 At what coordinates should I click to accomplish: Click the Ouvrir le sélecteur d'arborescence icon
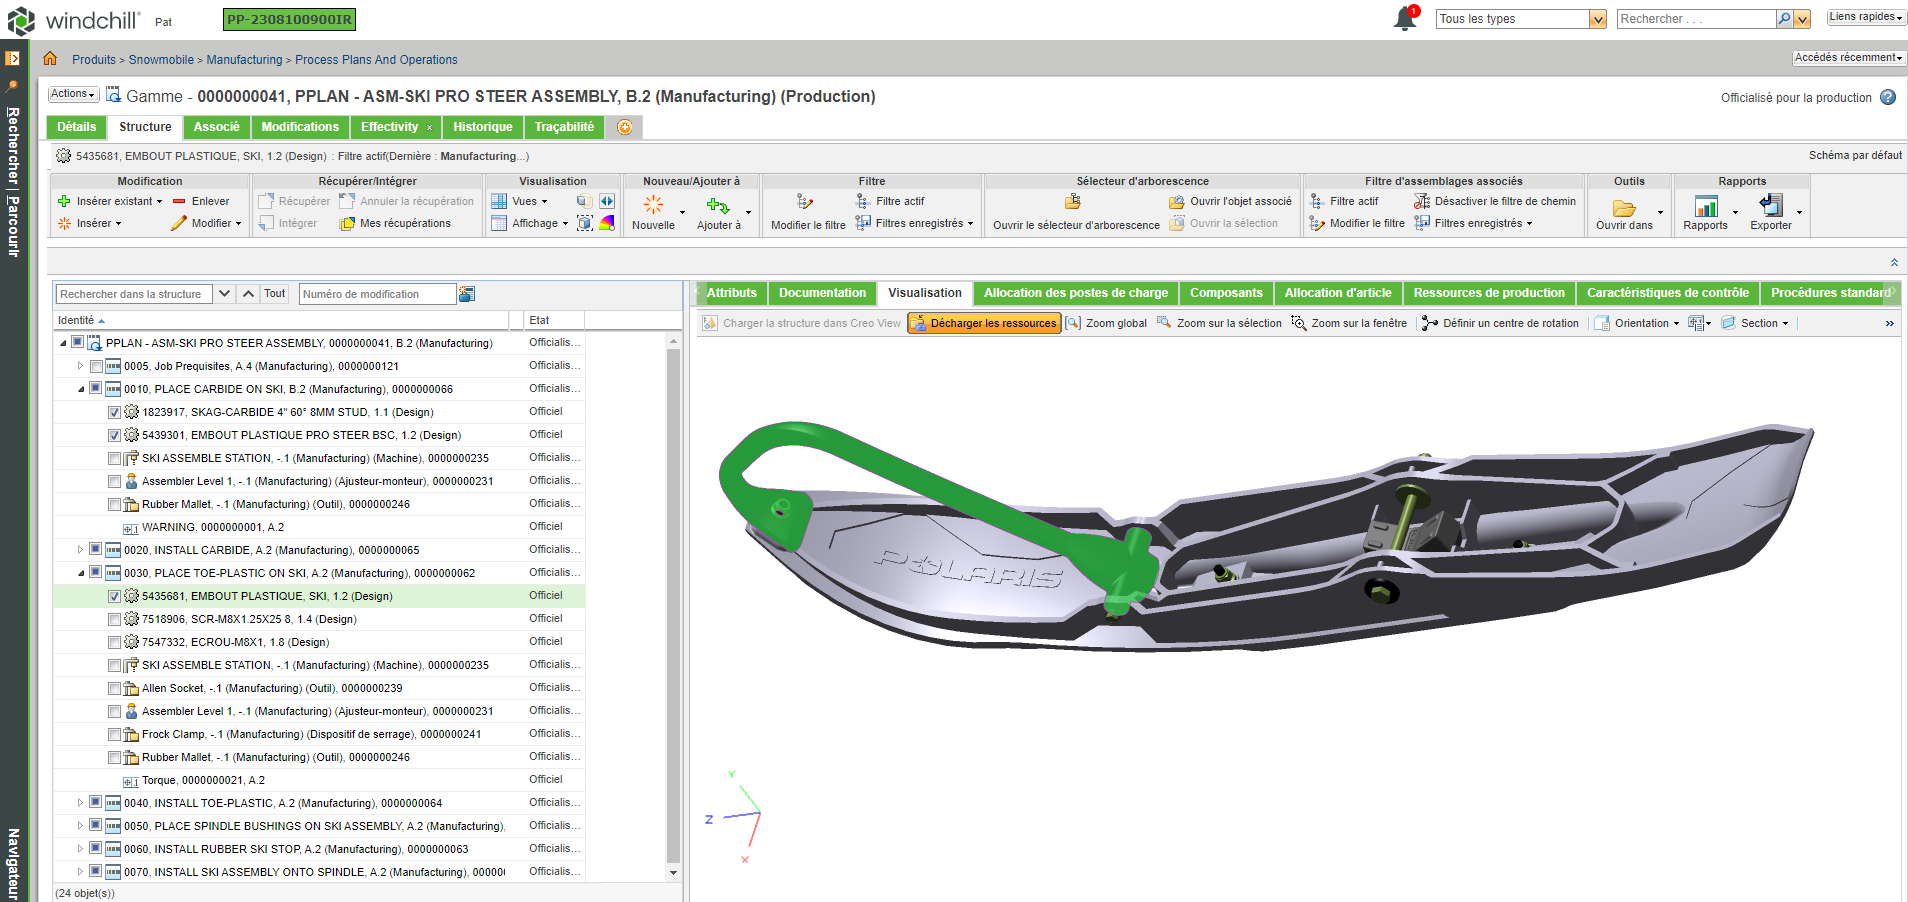point(1072,201)
